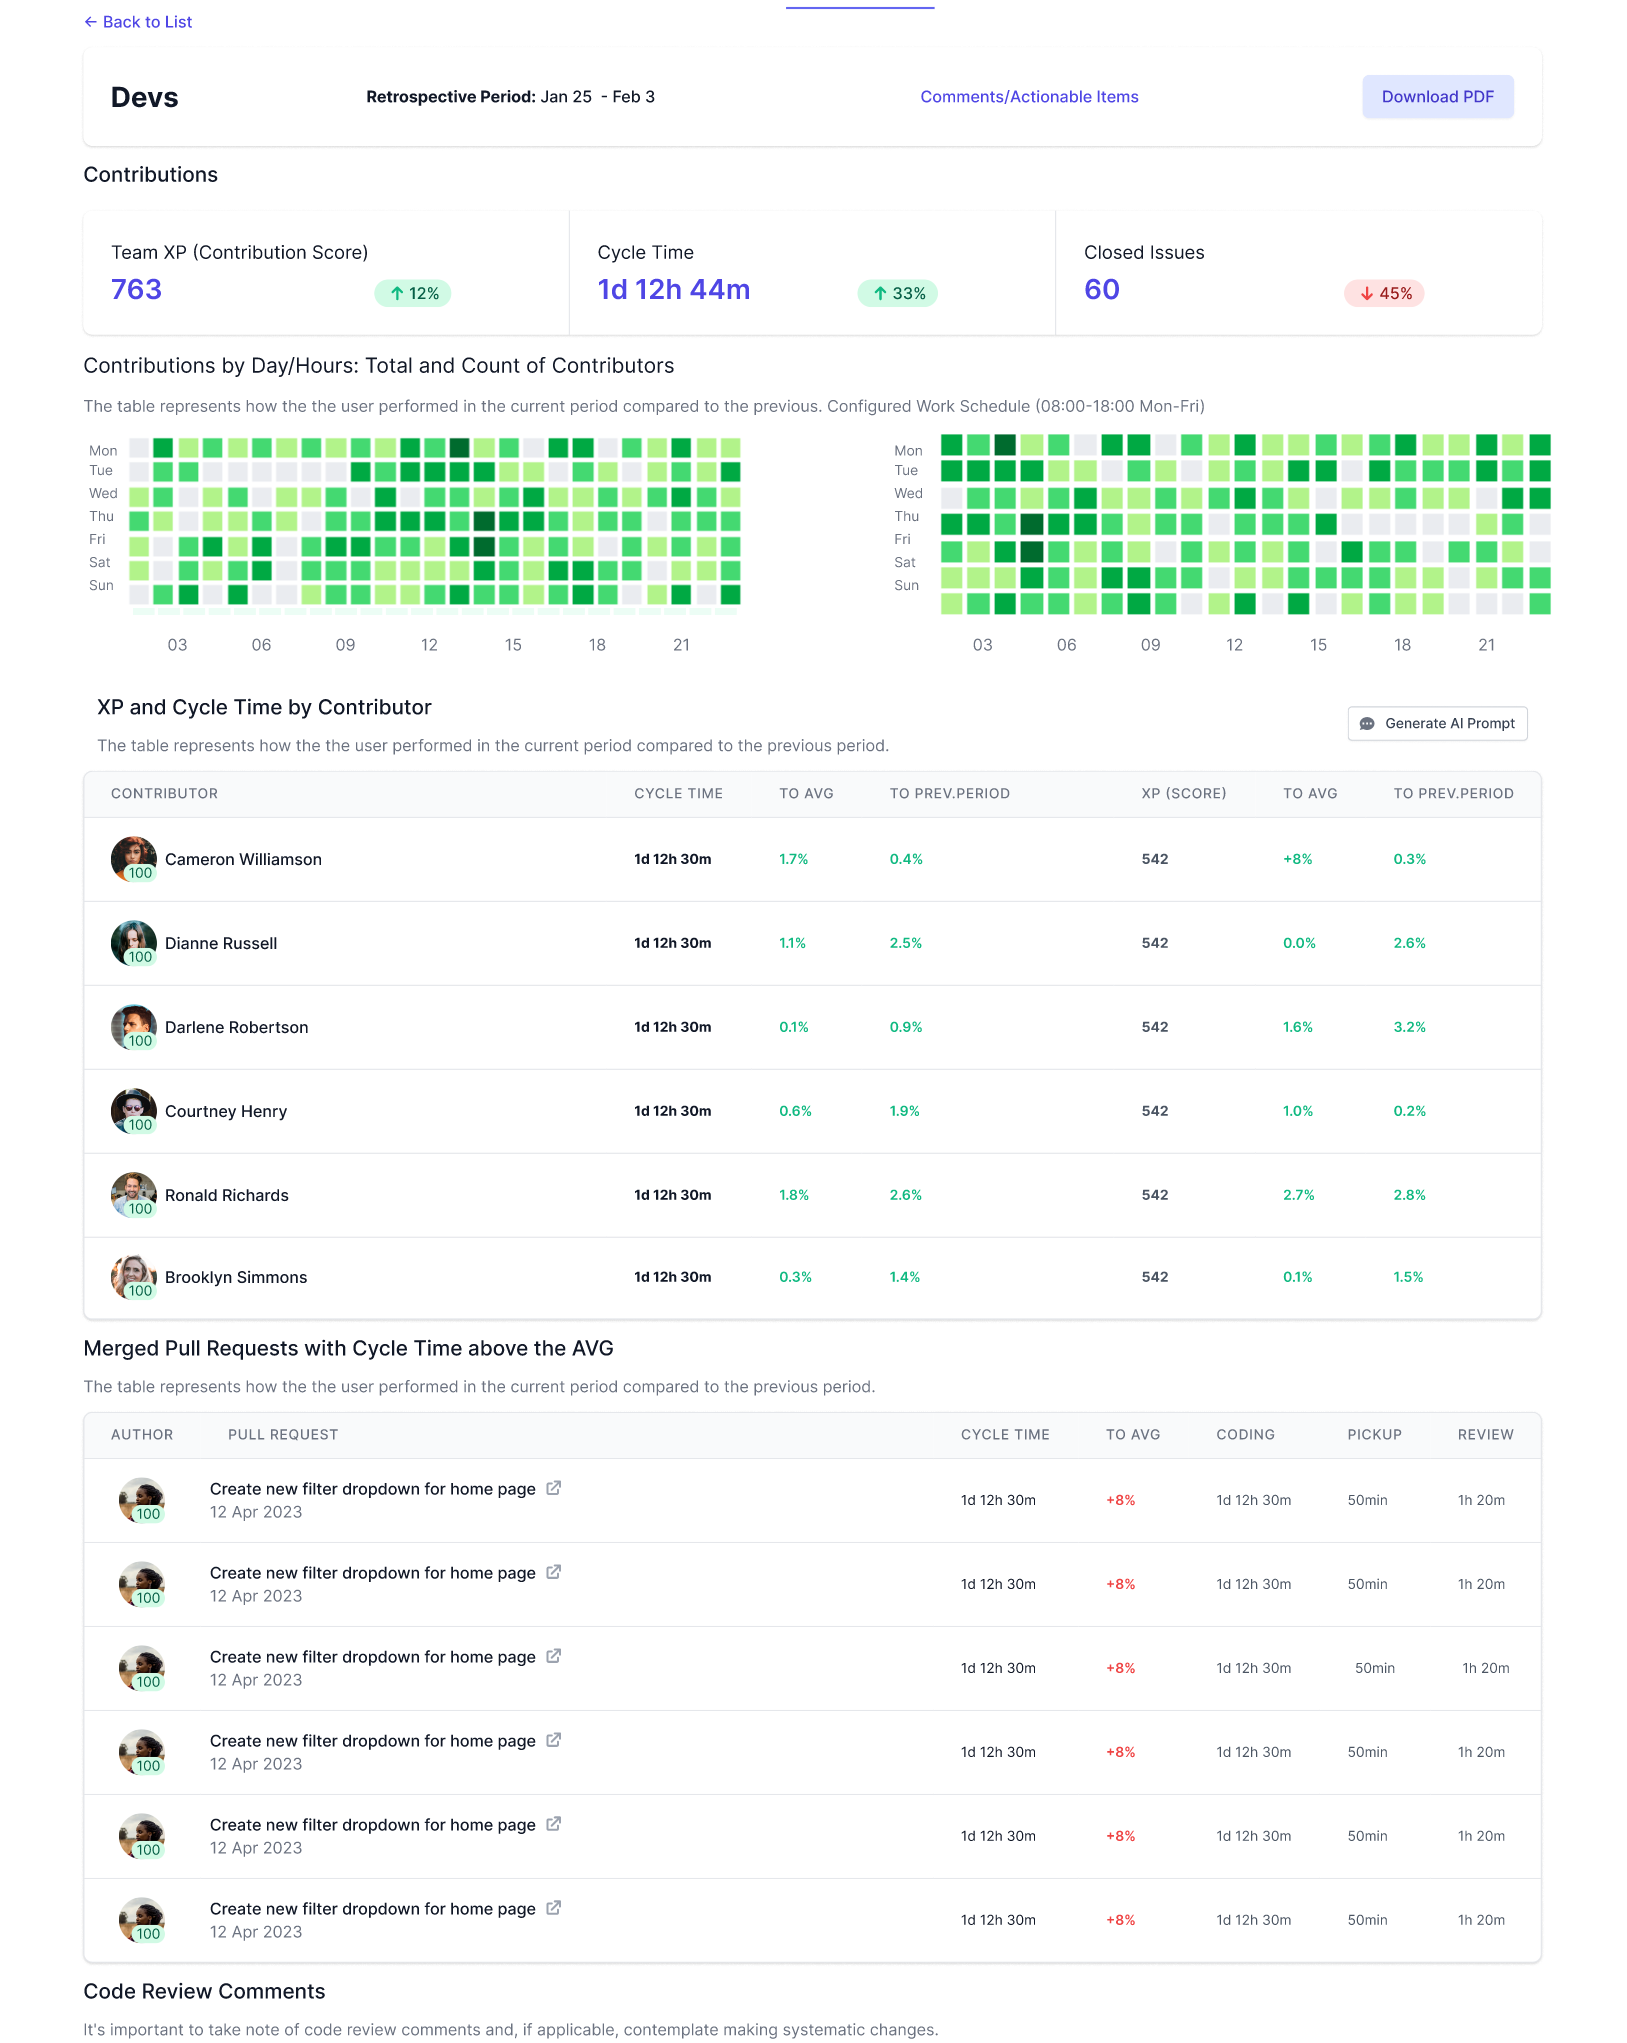Click the chat bubble icon on Generate AI Prompt
The height and width of the screenshot is (2043, 1627).
(1368, 723)
